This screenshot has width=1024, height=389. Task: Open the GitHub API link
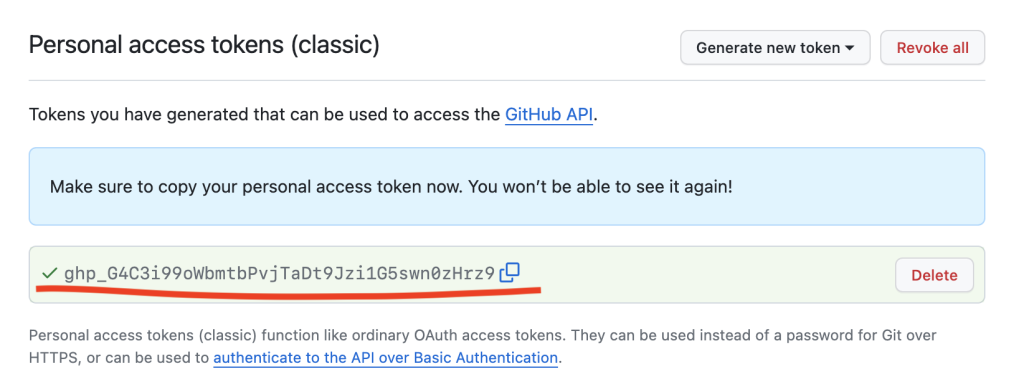pyautogui.click(x=549, y=115)
